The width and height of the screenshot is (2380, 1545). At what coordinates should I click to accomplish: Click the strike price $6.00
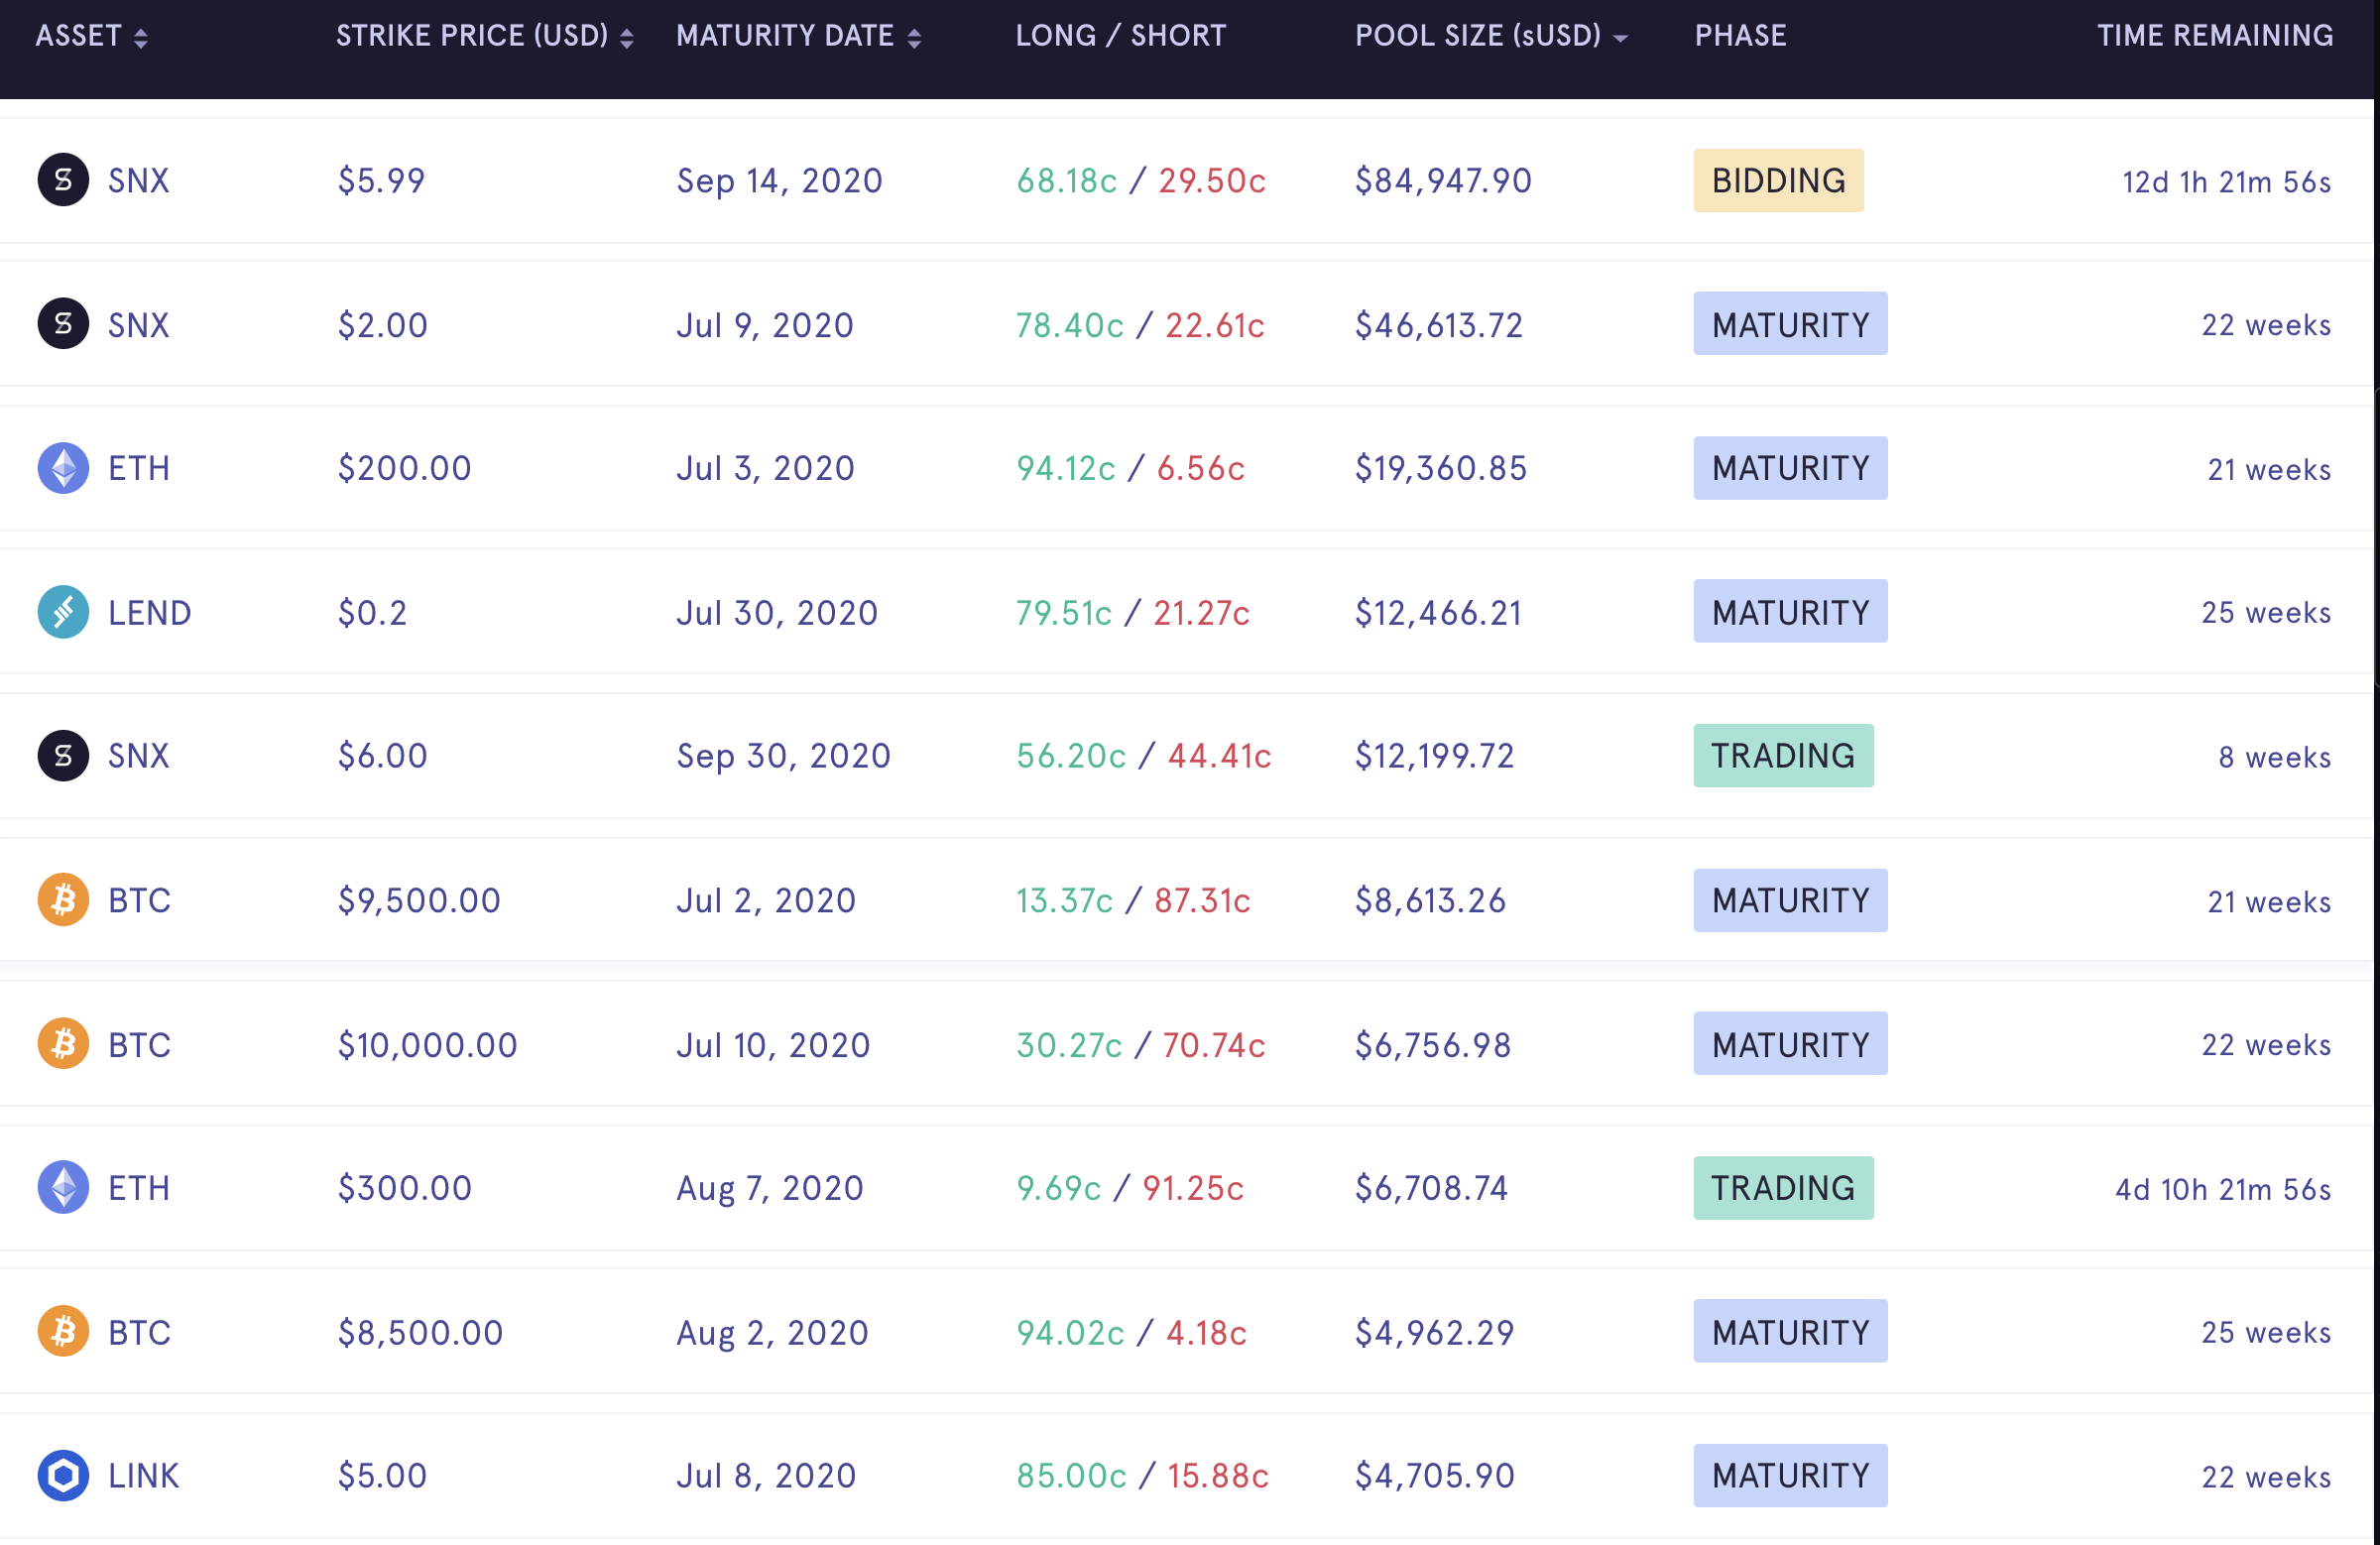pyautogui.click(x=382, y=757)
